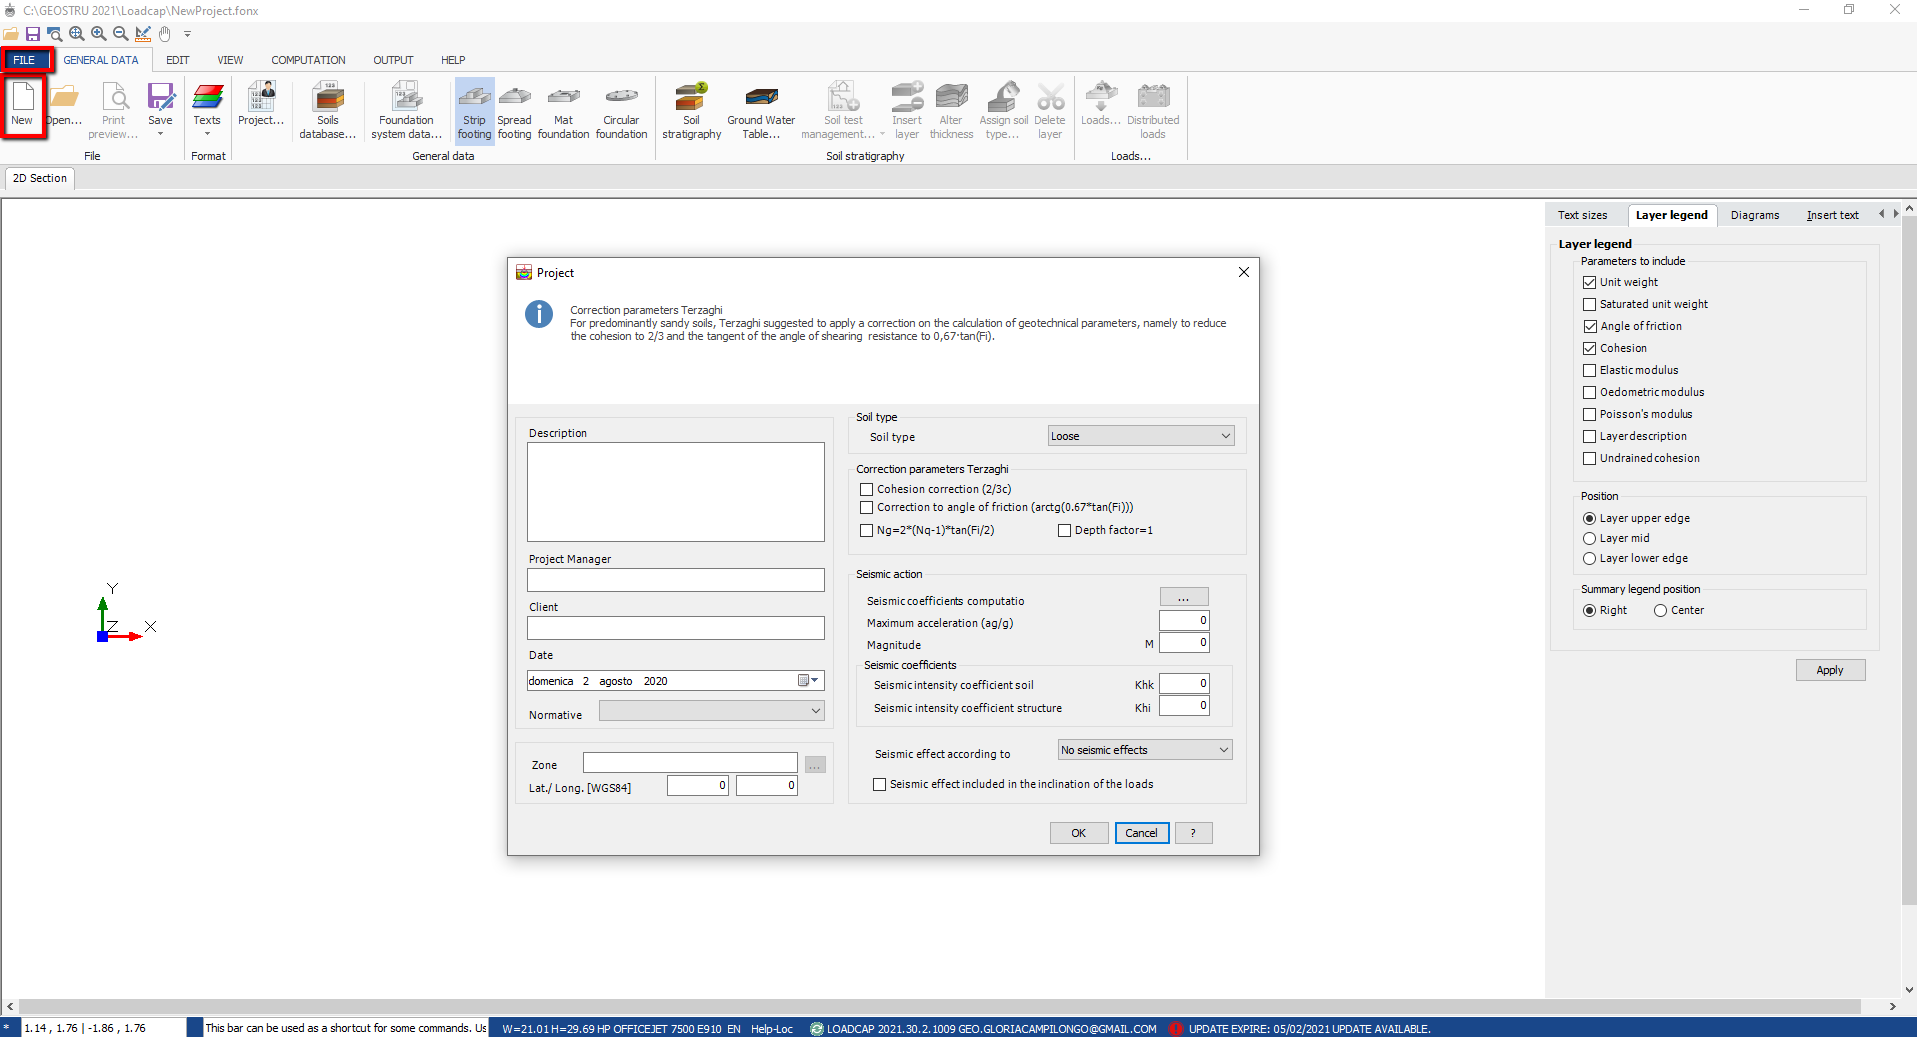Switch to the OUTPUT ribbon tab
The image size is (1917, 1037).
(393, 60)
